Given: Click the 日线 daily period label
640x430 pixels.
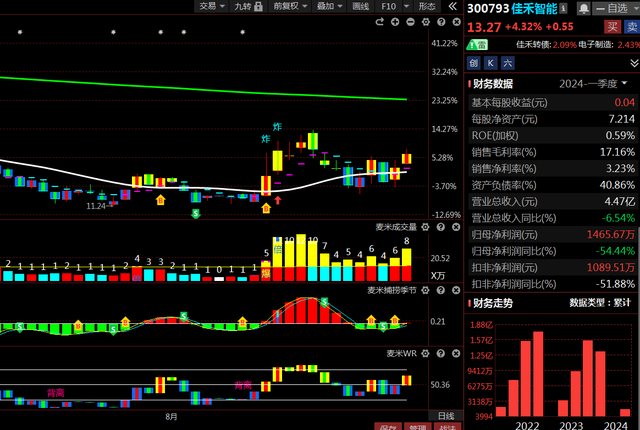Looking at the screenshot, I should [446, 416].
